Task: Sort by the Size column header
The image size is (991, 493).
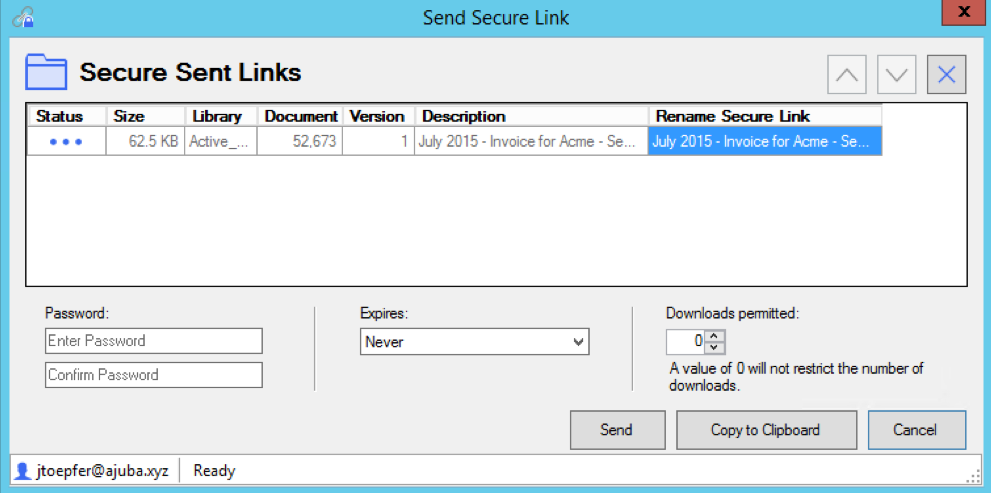Action: [129, 116]
